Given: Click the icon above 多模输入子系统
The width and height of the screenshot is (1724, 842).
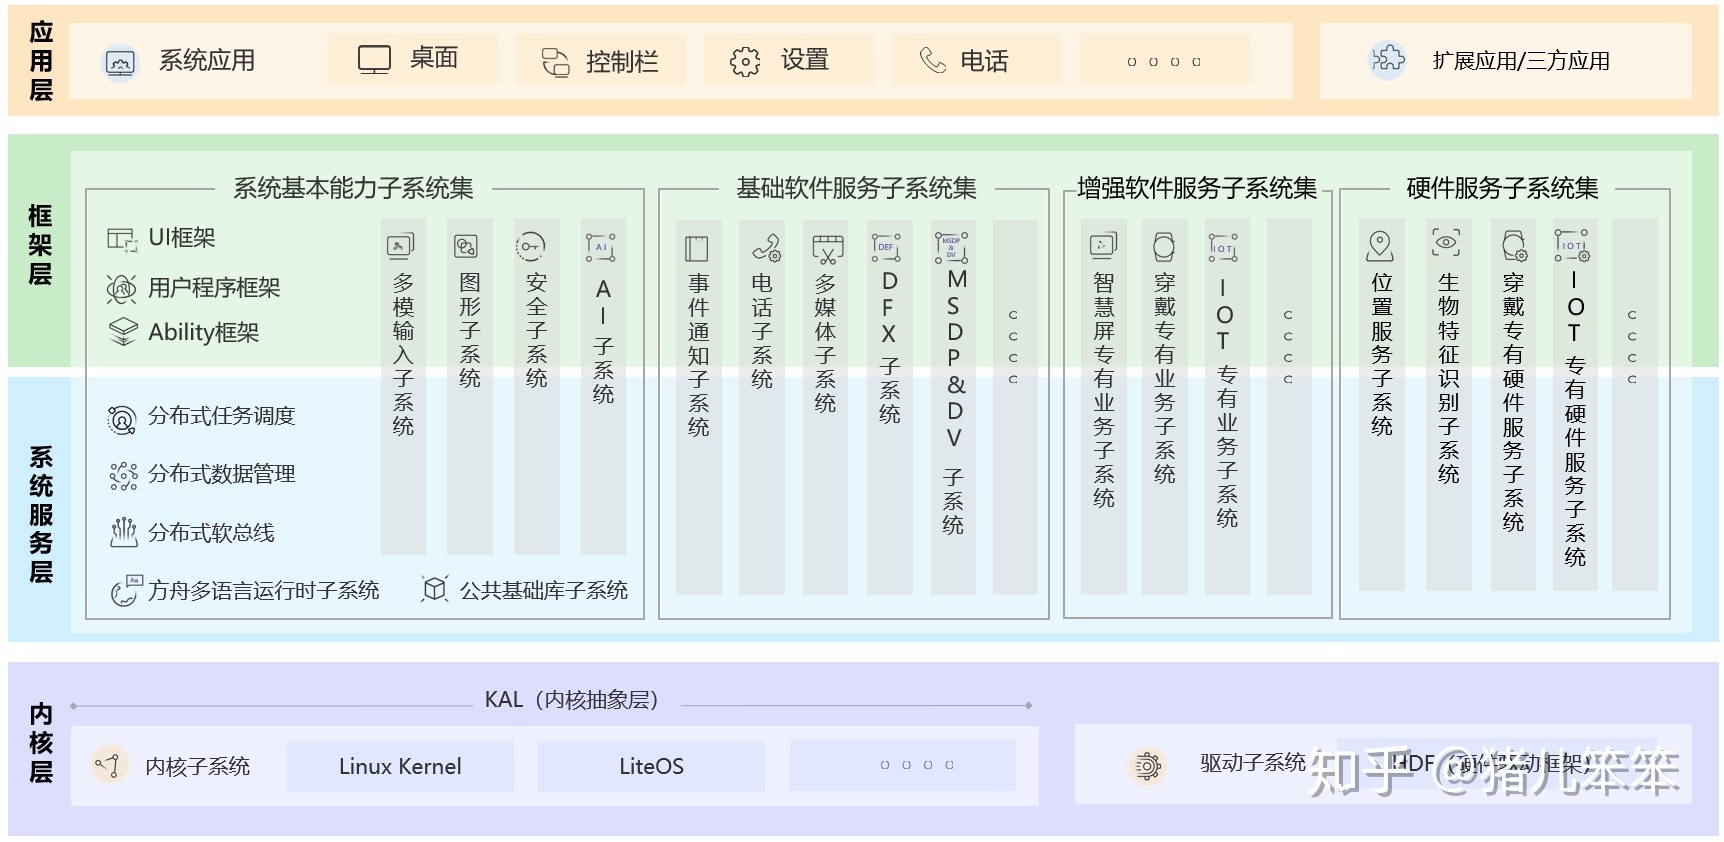Looking at the screenshot, I should [x=400, y=246].
